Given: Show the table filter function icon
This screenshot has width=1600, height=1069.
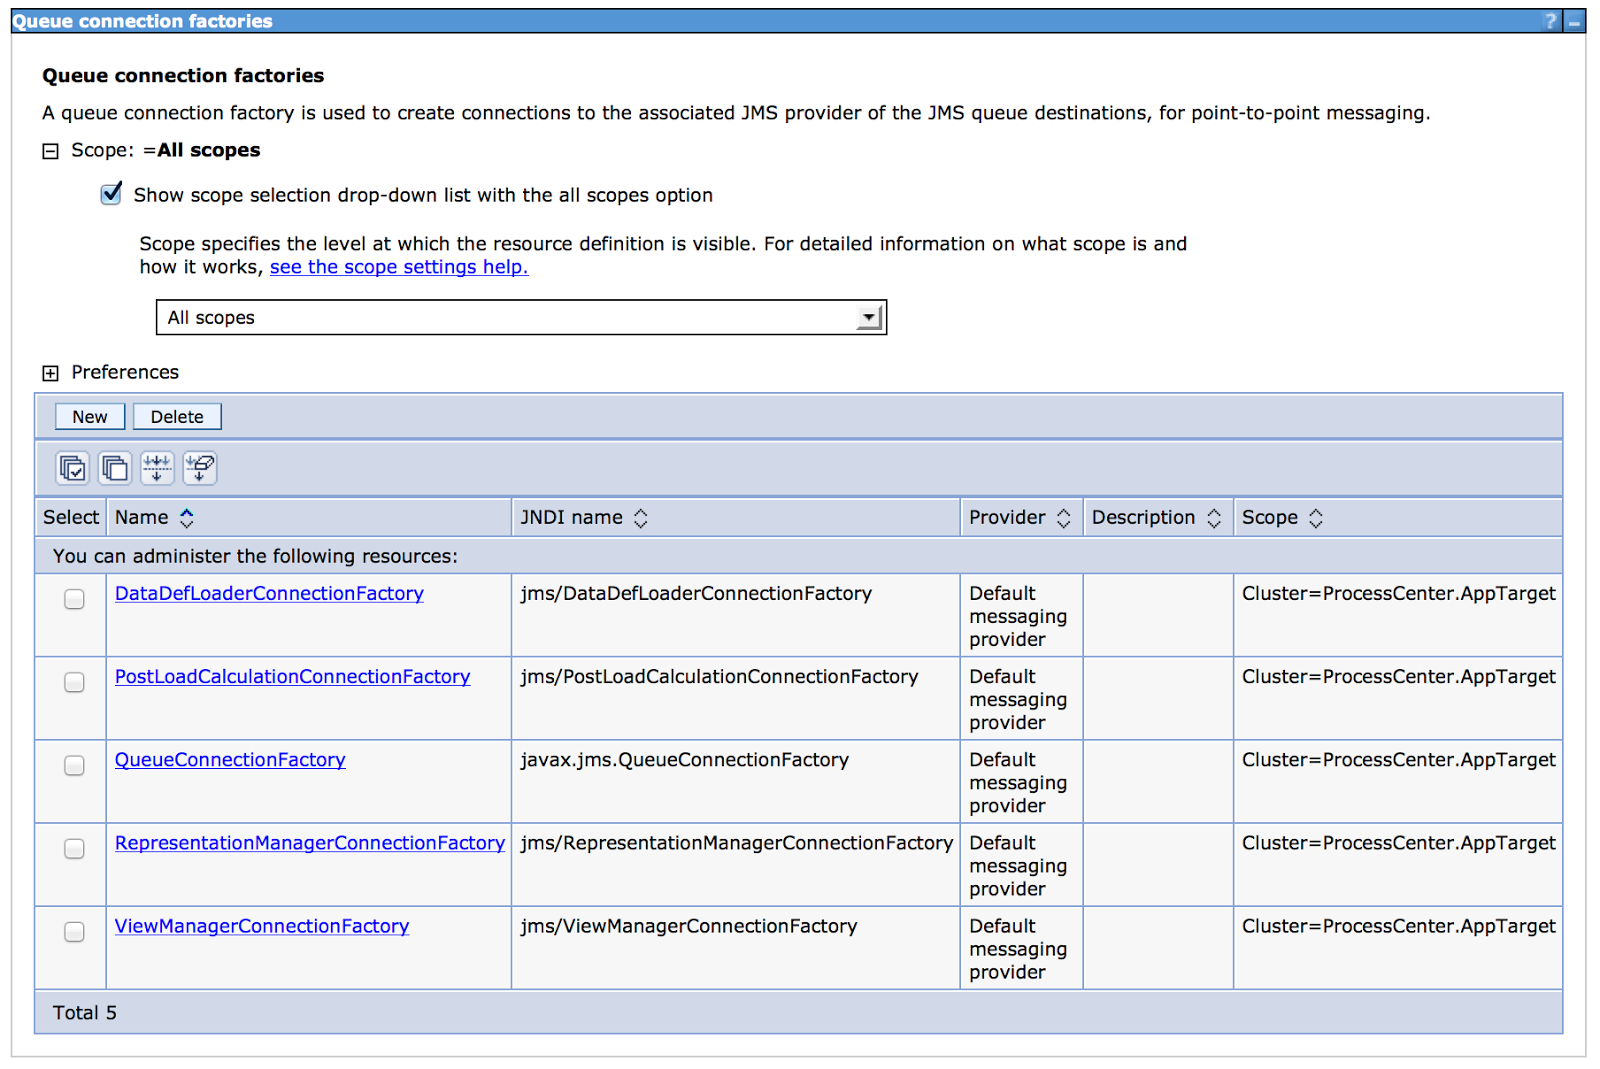Looking at the screenshot, I should [x=156, y=467].
